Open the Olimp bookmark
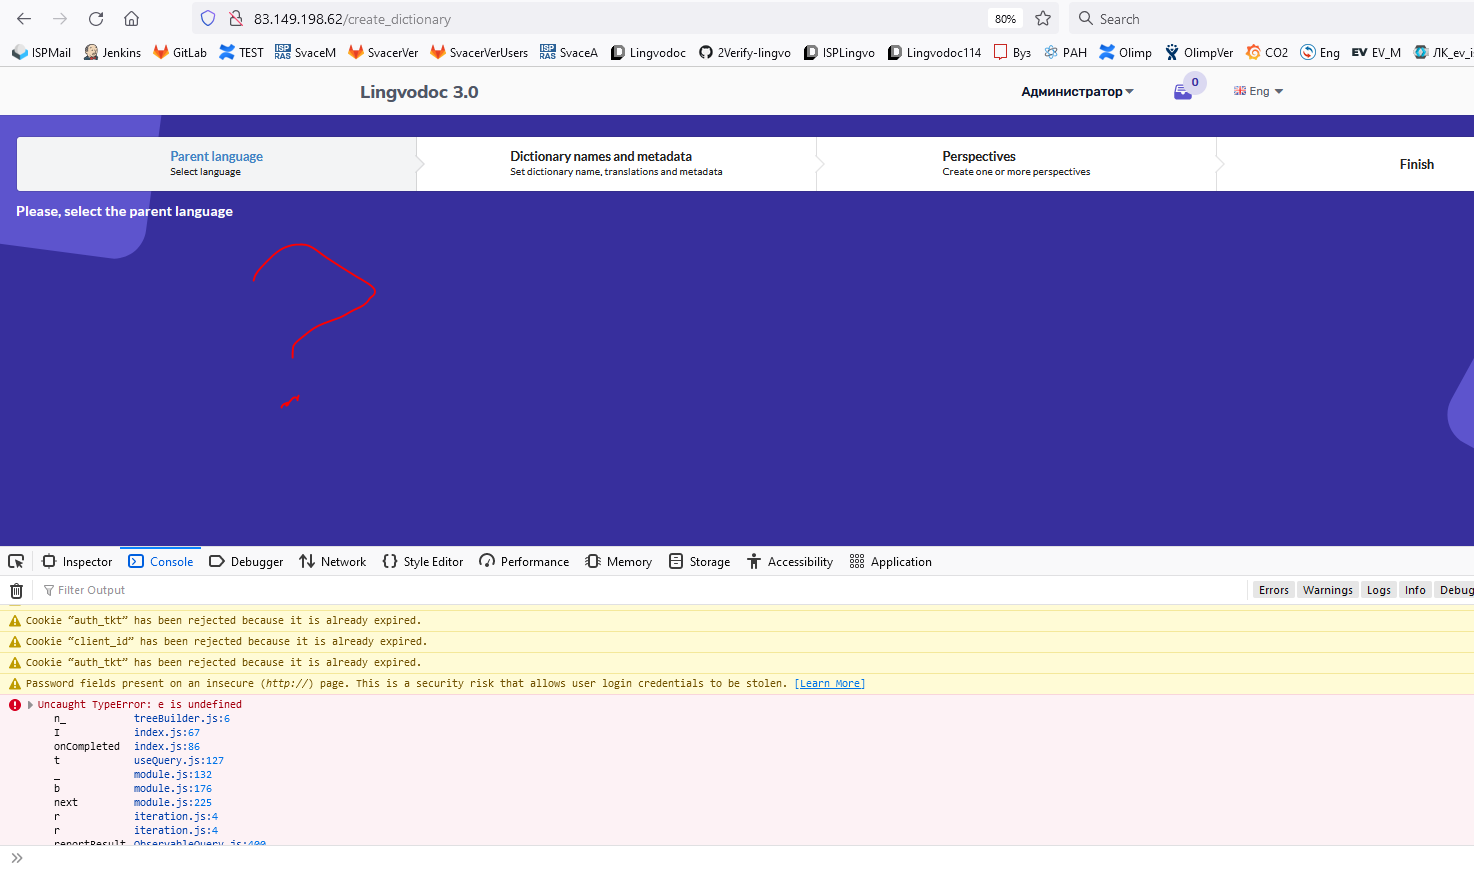 click(1125, 53)
